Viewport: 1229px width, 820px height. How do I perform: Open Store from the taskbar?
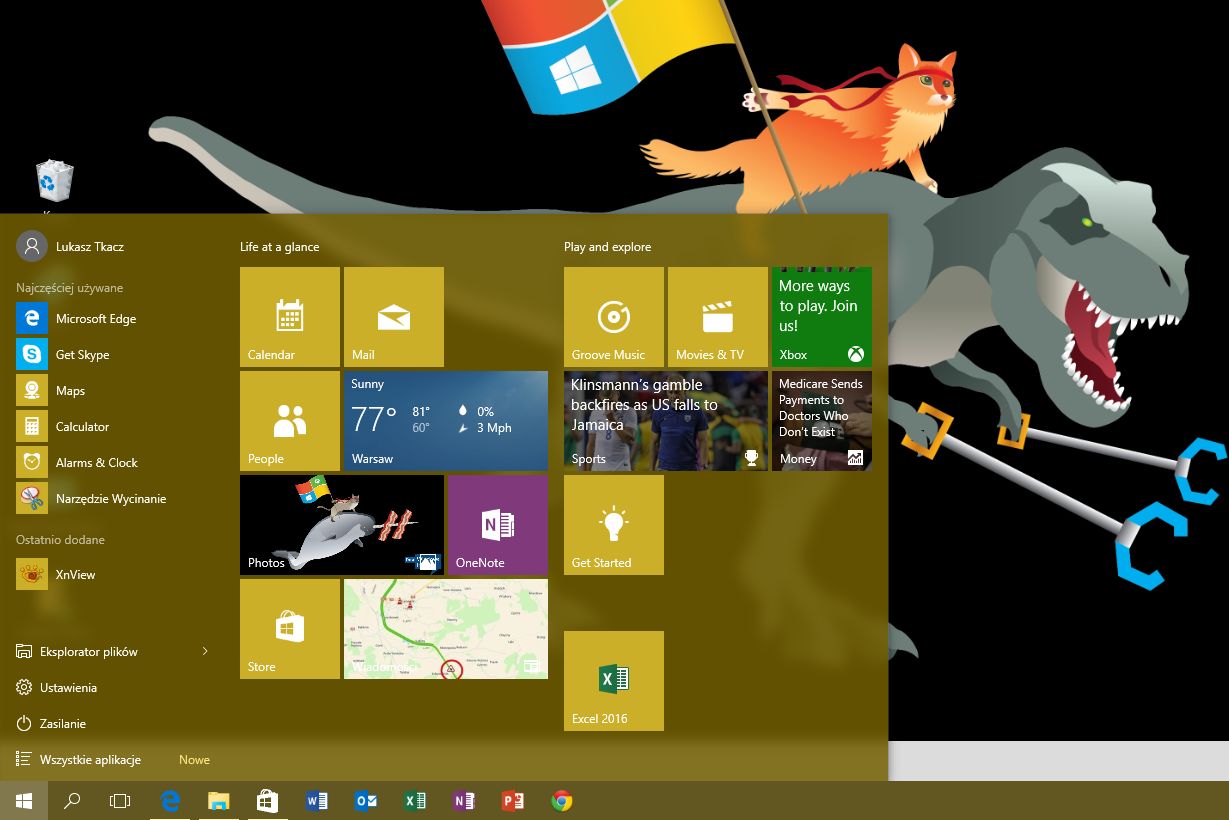(x=268, y=800)
